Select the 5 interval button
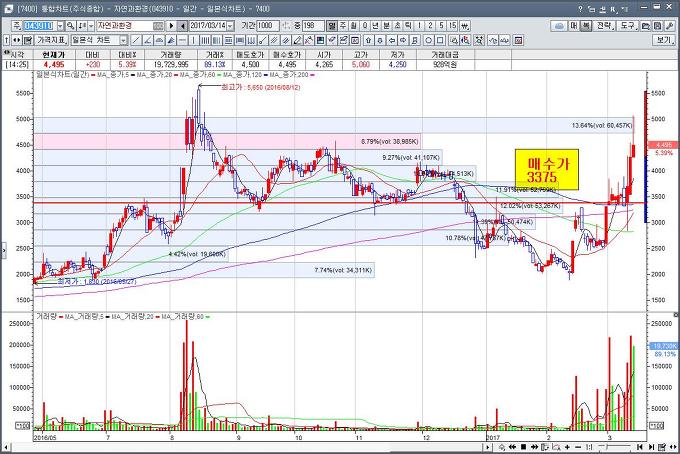680x454 pixels. pos(441,26)
